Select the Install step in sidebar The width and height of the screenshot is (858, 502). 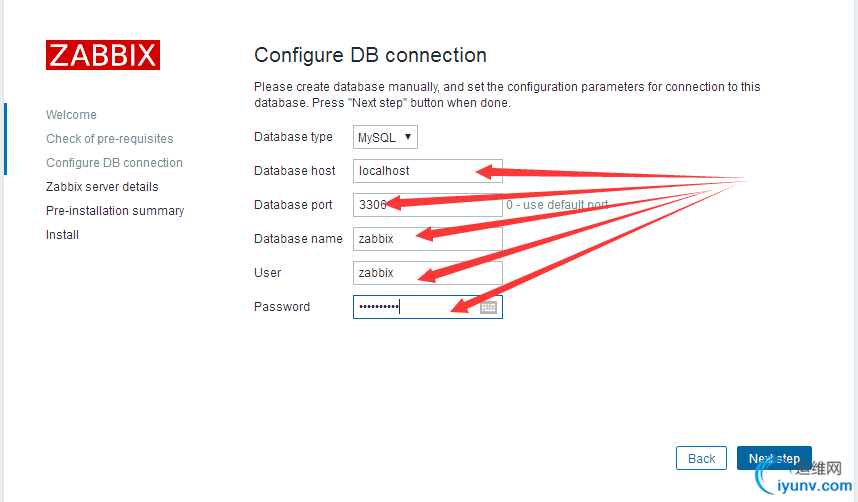click(62, 235)
